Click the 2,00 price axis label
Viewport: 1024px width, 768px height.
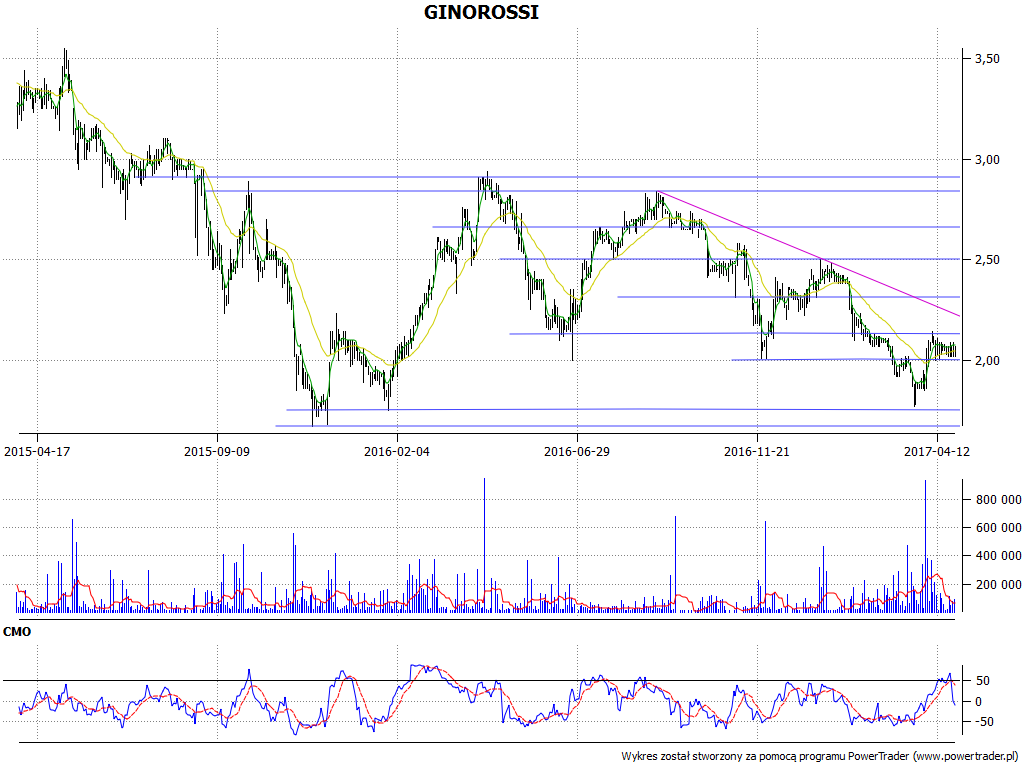click(x=987, y=360)
